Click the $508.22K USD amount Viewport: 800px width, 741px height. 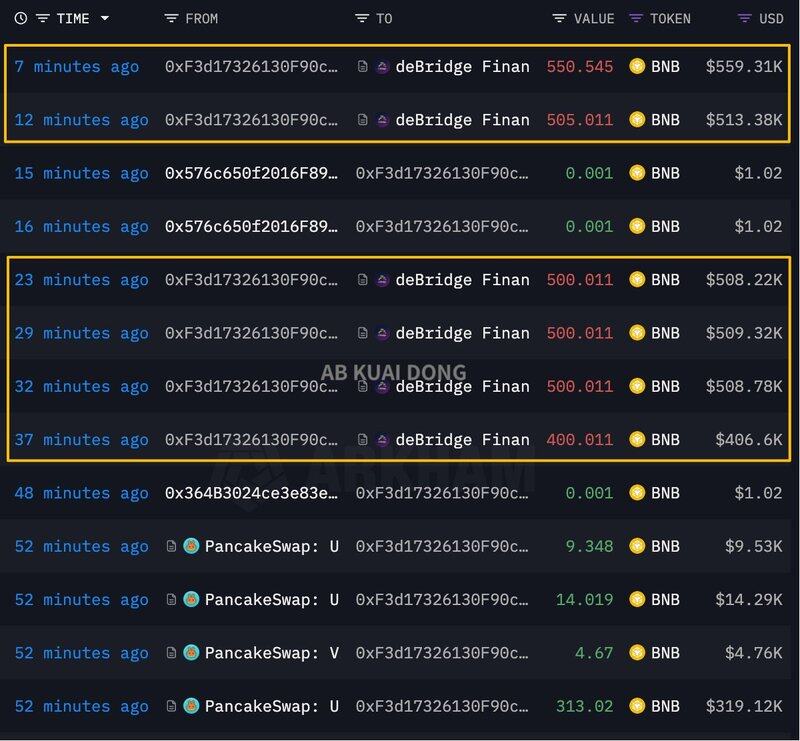pos(744,280)
